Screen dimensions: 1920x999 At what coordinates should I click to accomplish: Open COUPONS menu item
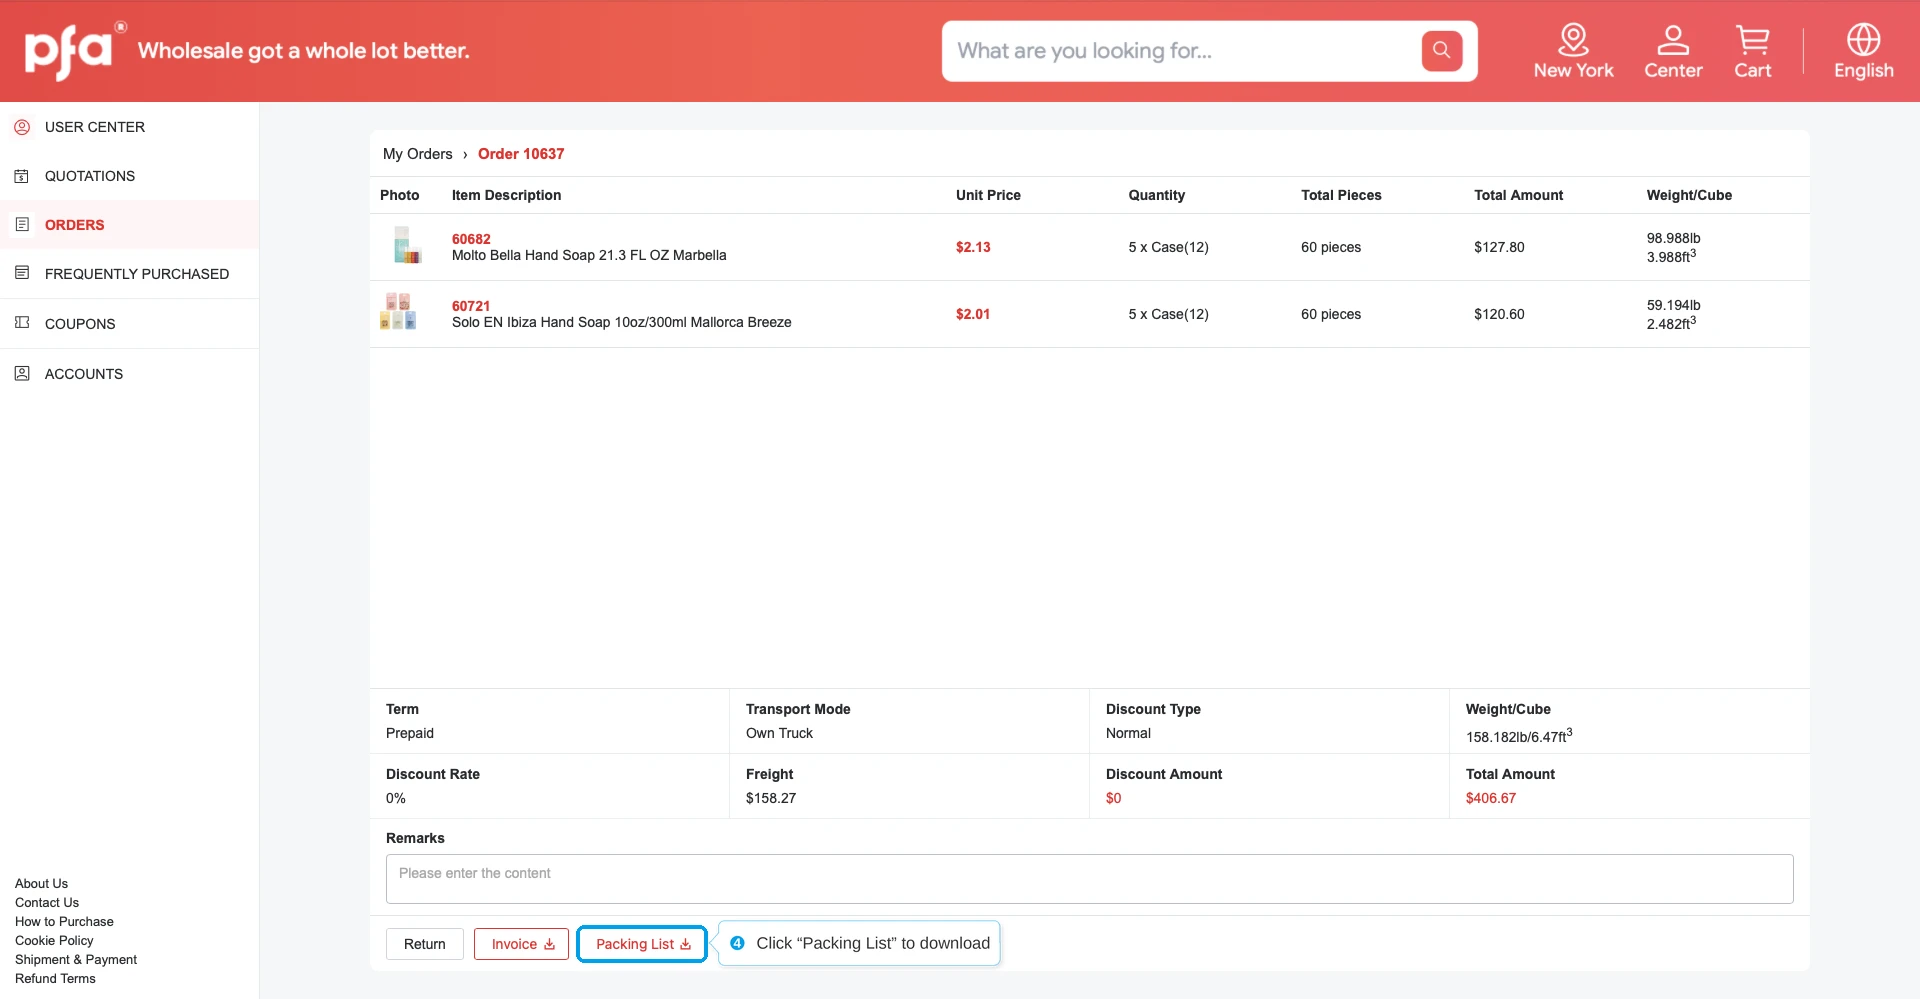pyautogui.click(x=80, y=324)
